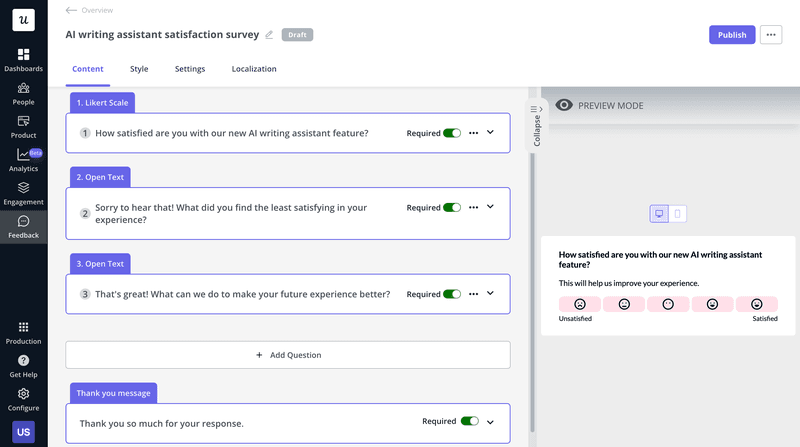Open Analytics beta section

pos(23,160)
